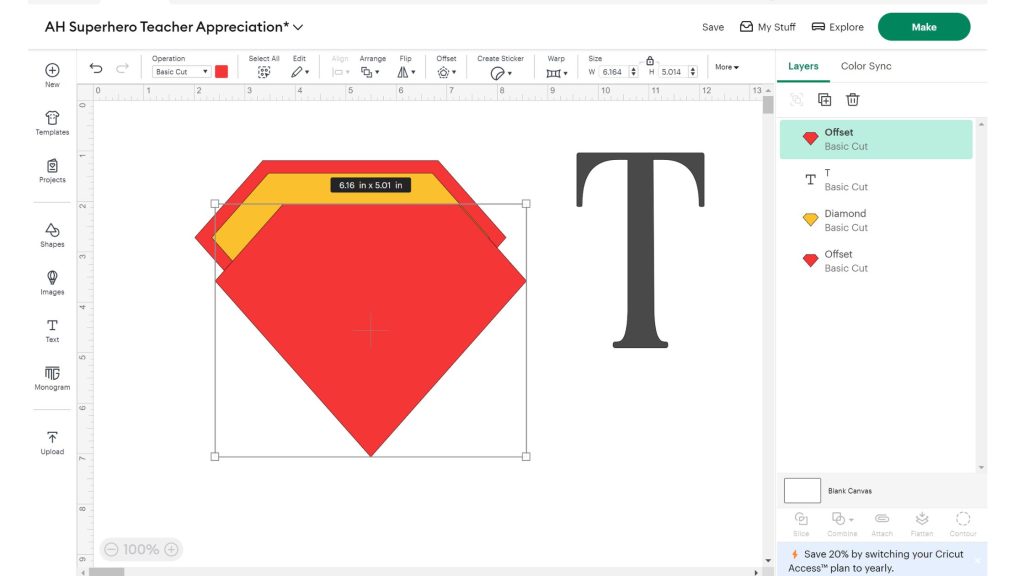Open the Projects panel
The height and width of the screenshot is (576, 1024).
pos(52,170)
